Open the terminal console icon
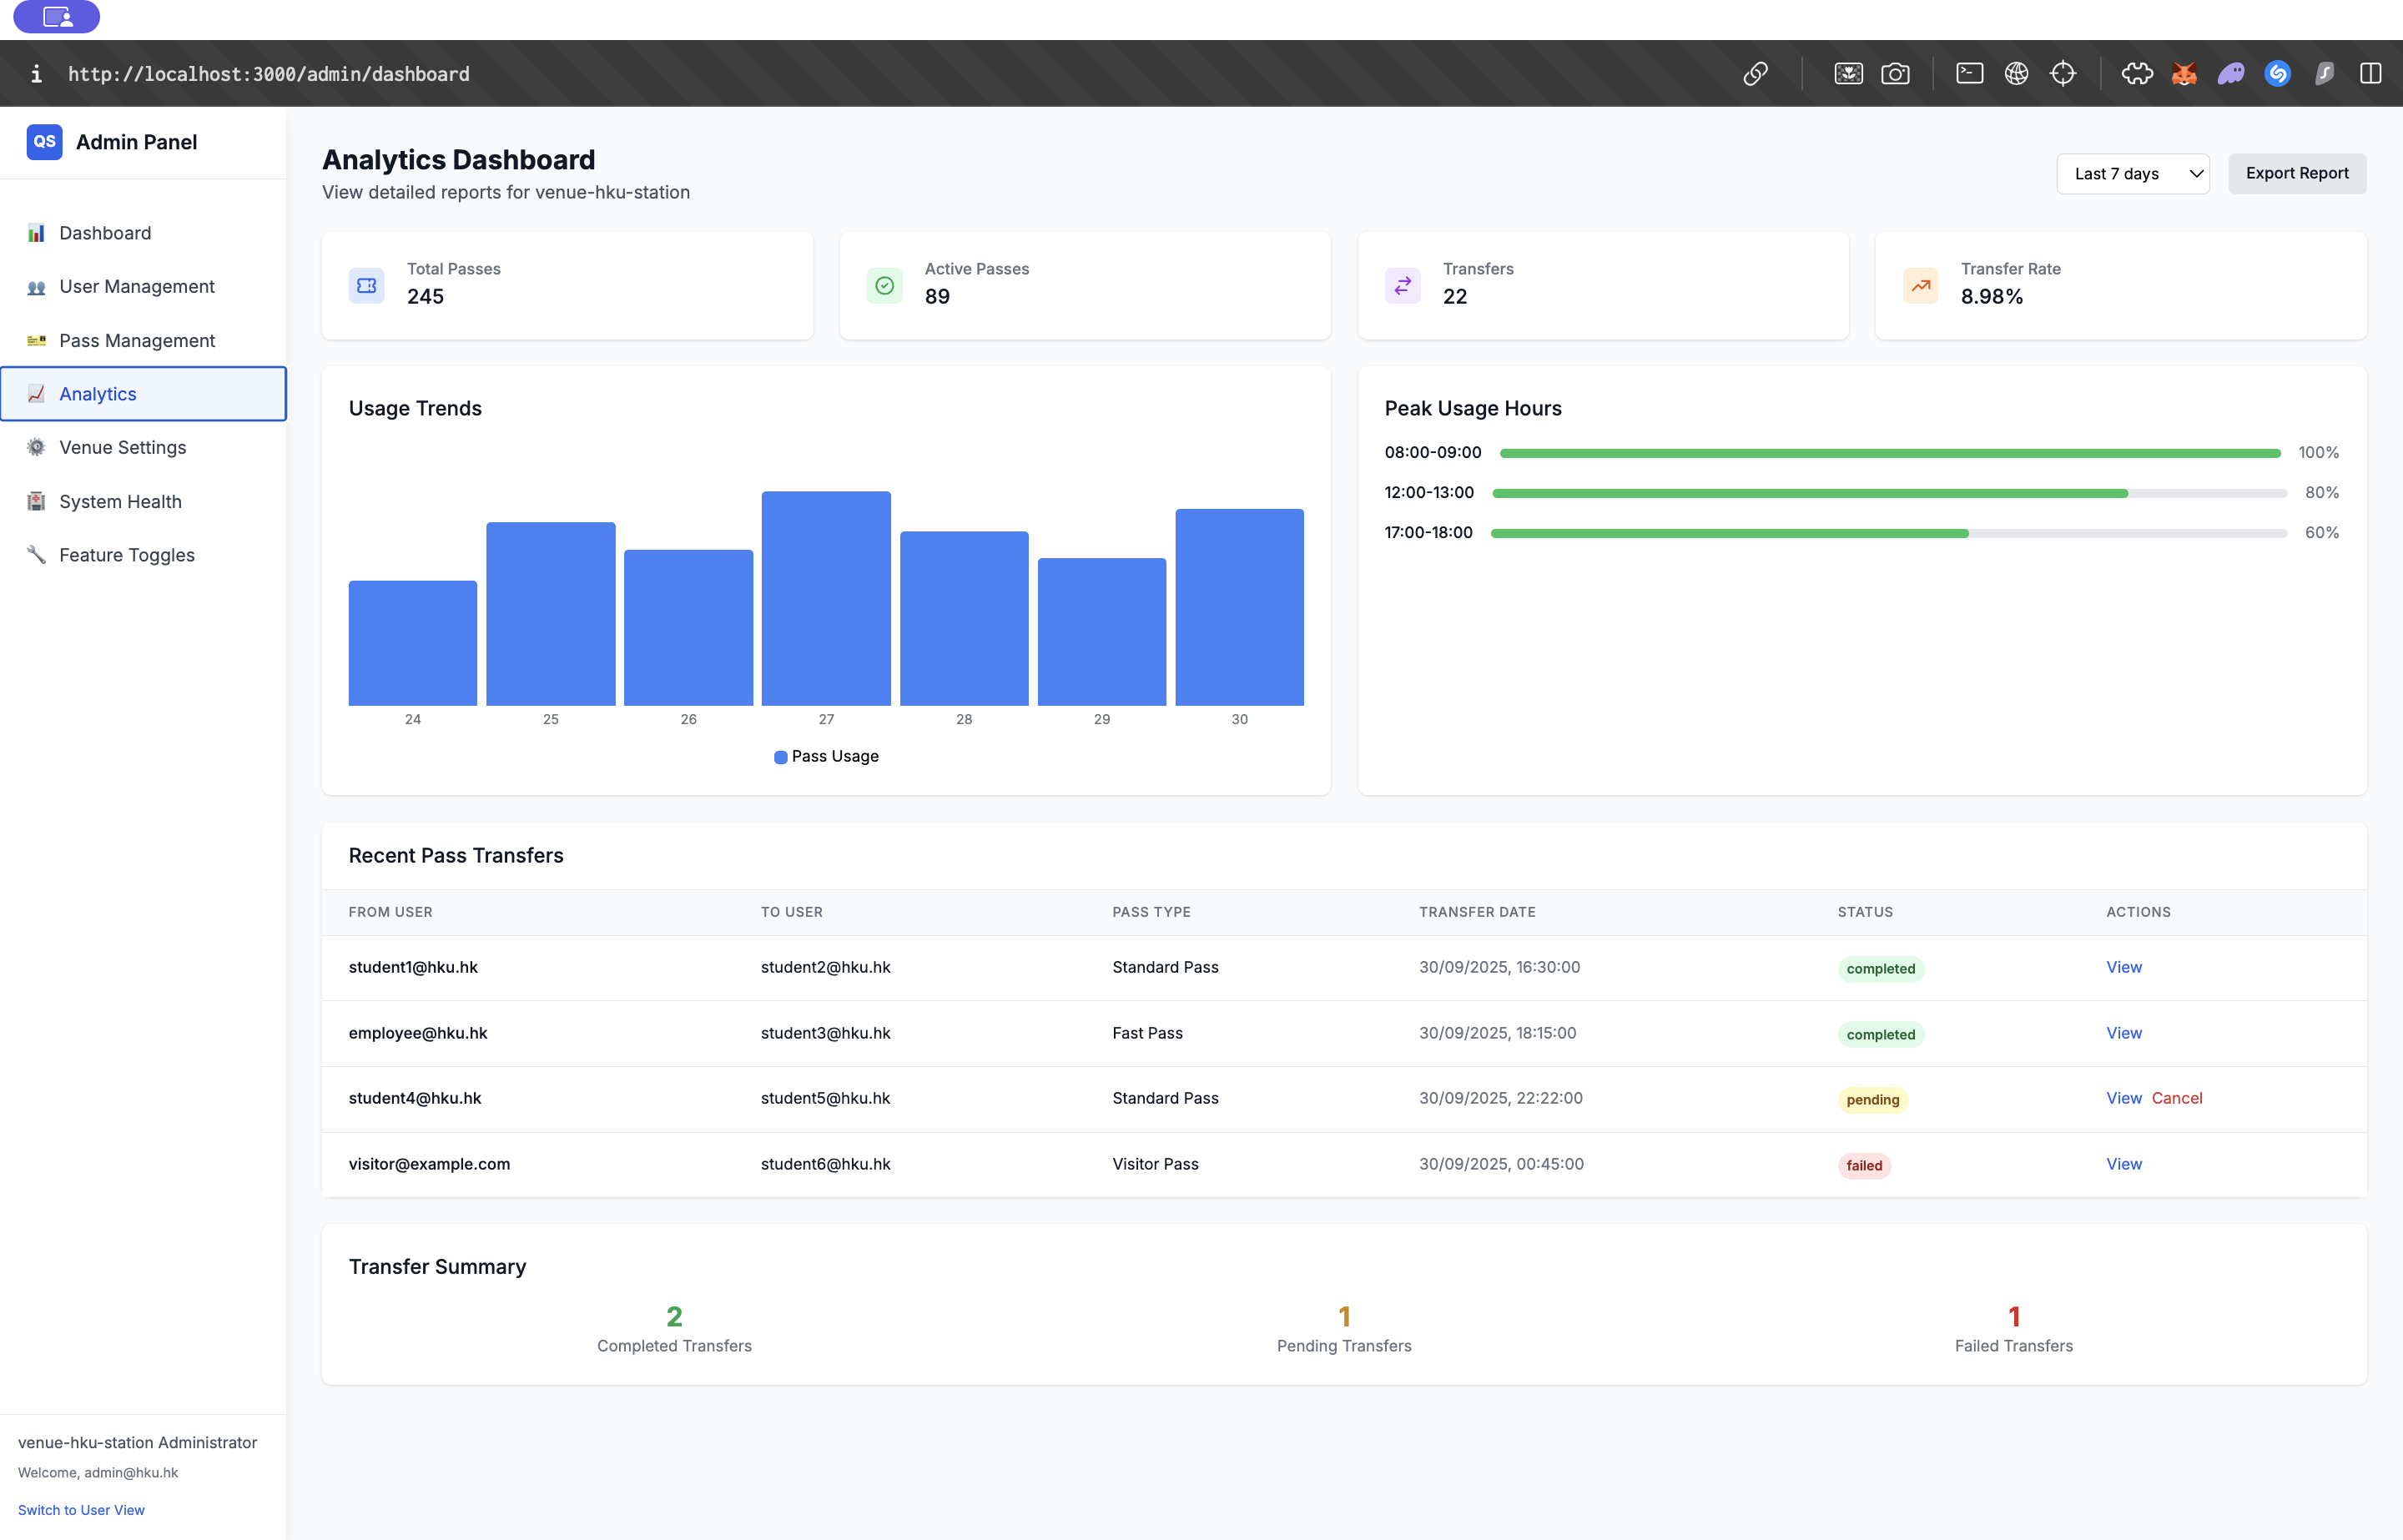The height and width of the screenshot is (1540, 2403). tap(1969, 74)
